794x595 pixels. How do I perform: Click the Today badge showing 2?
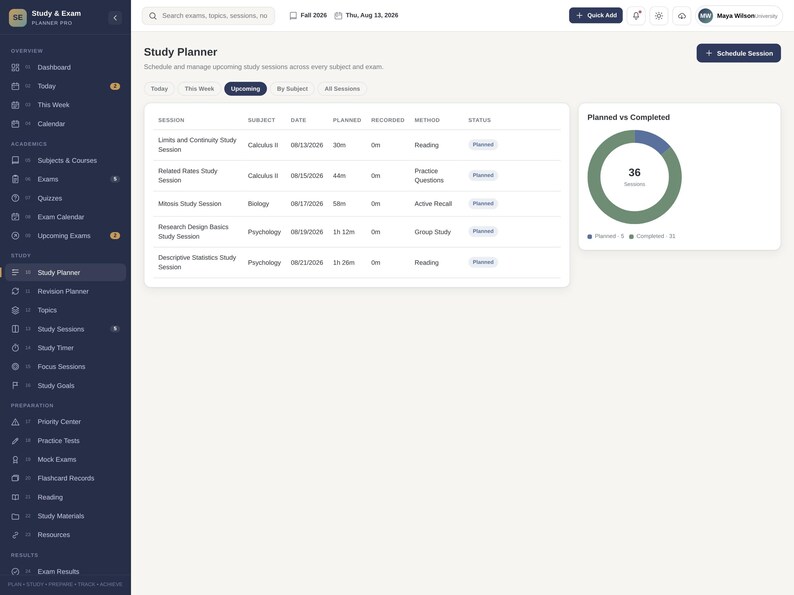(x=115, y=86)
